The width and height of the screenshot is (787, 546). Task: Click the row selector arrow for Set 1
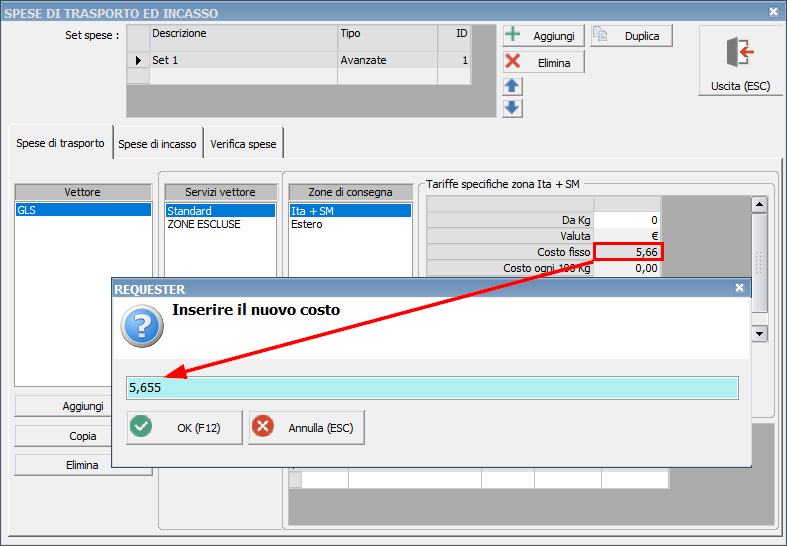[139, 60]
